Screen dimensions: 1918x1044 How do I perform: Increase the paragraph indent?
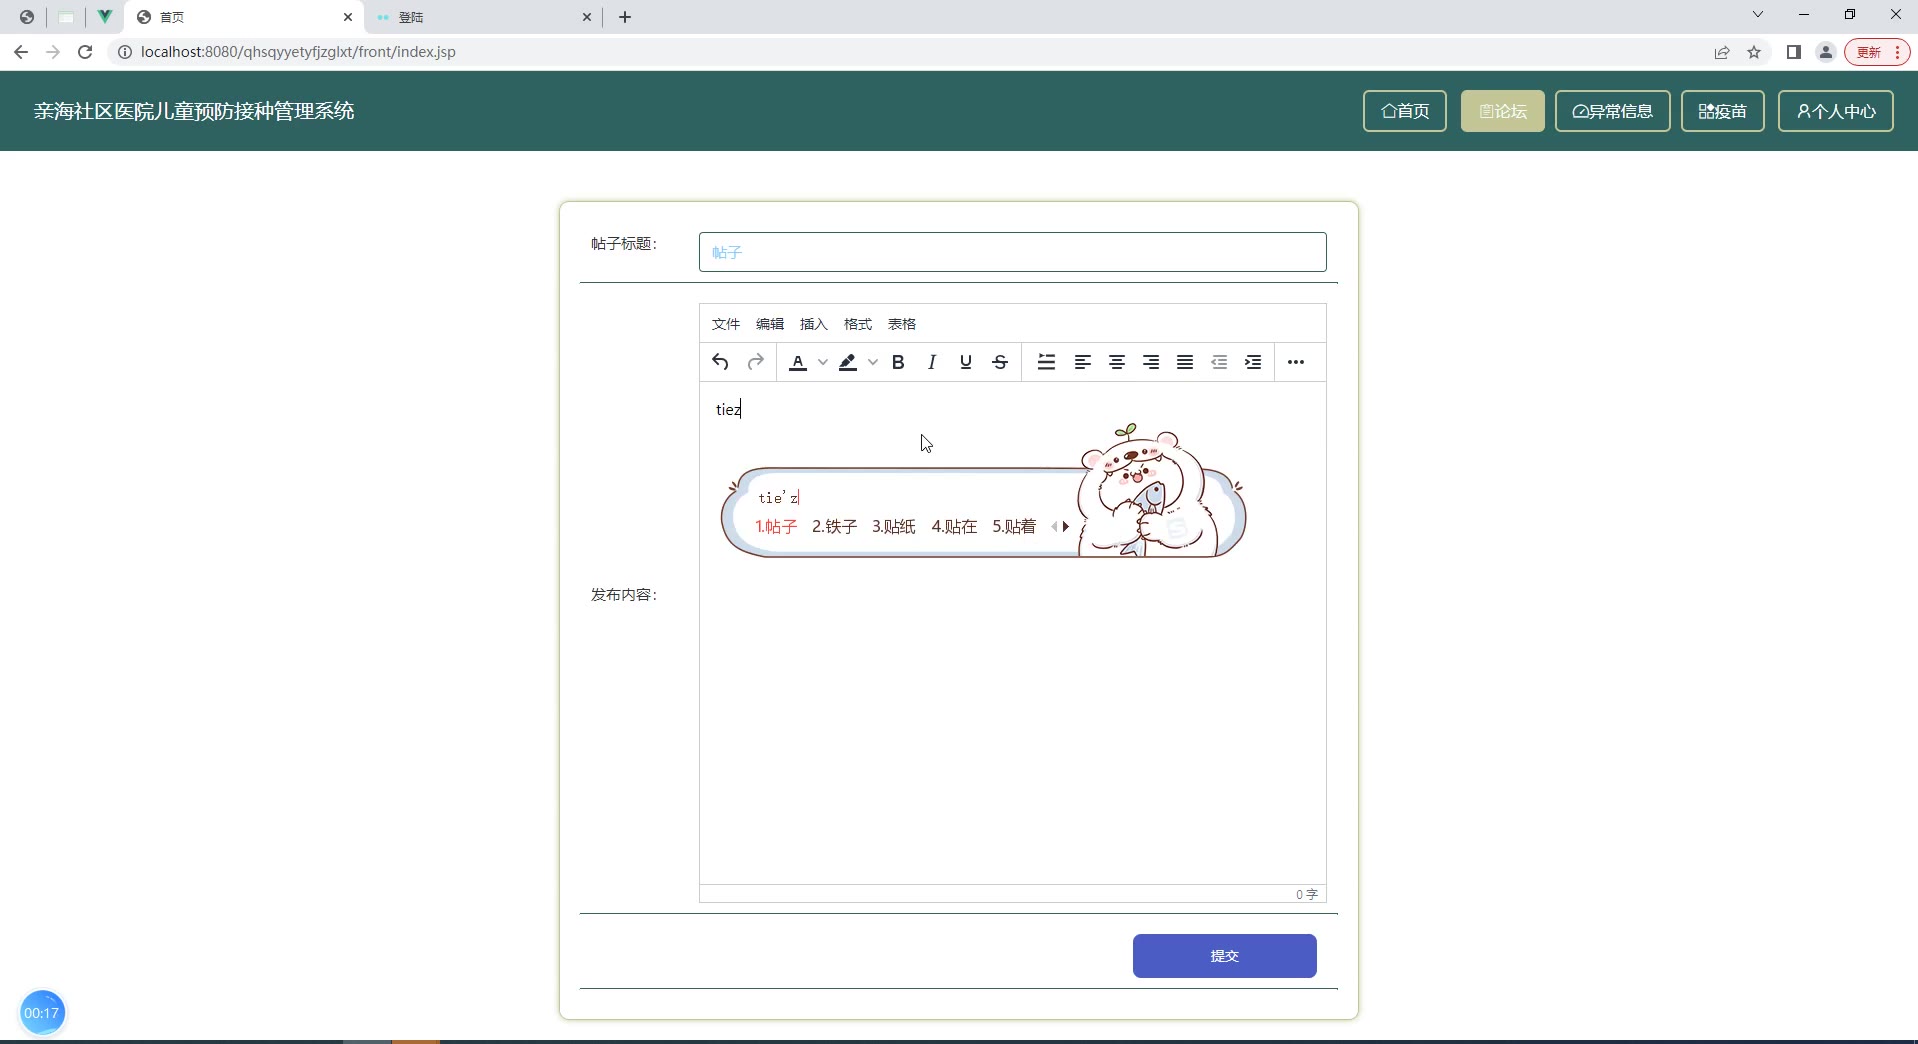[x=1253, y=362]
